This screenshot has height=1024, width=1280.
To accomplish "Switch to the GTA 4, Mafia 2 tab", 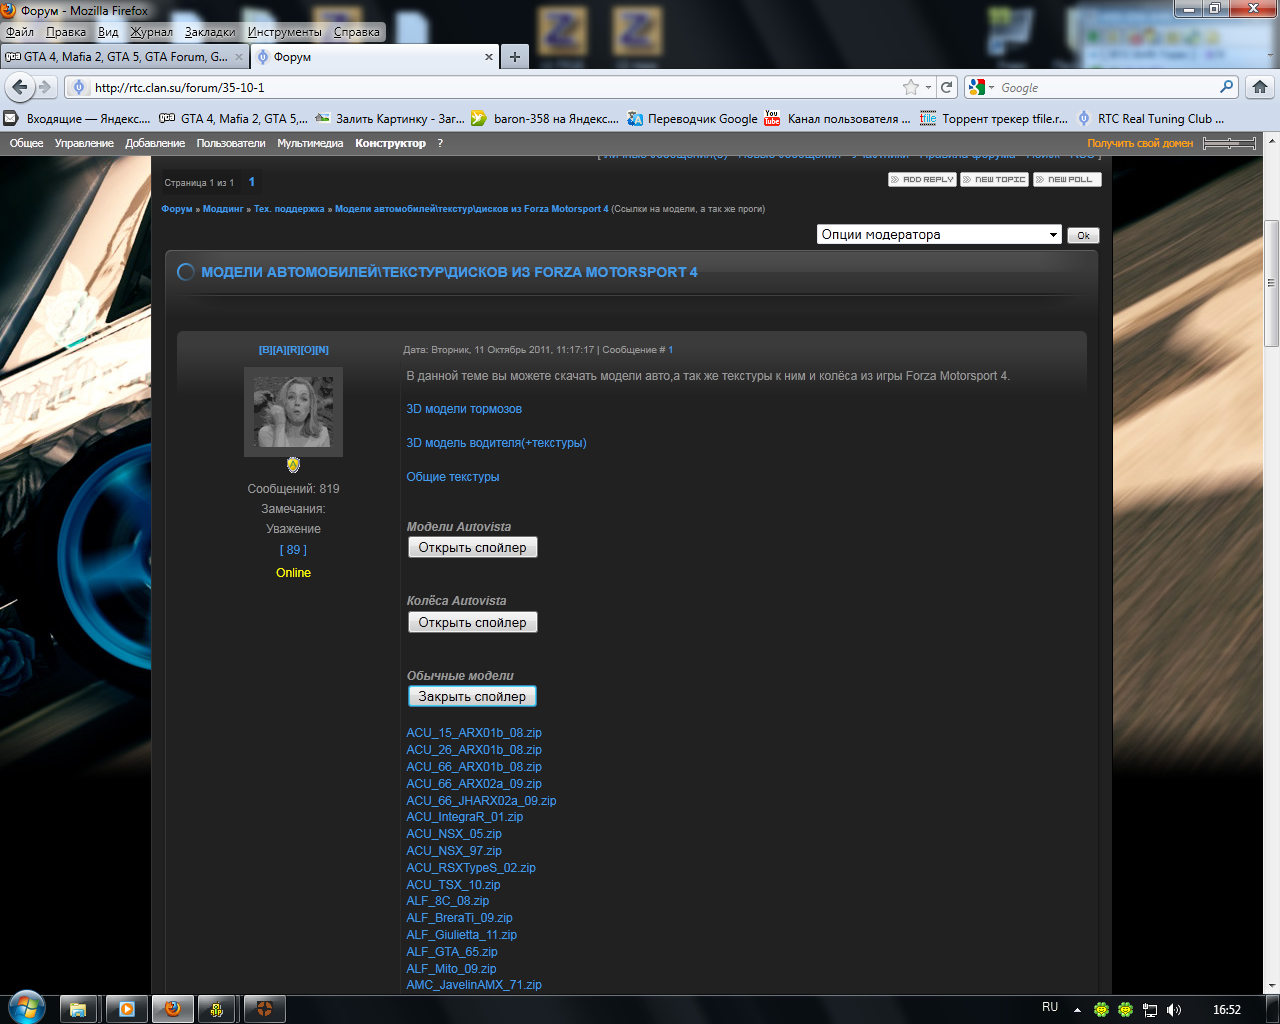I will (125, 57).
